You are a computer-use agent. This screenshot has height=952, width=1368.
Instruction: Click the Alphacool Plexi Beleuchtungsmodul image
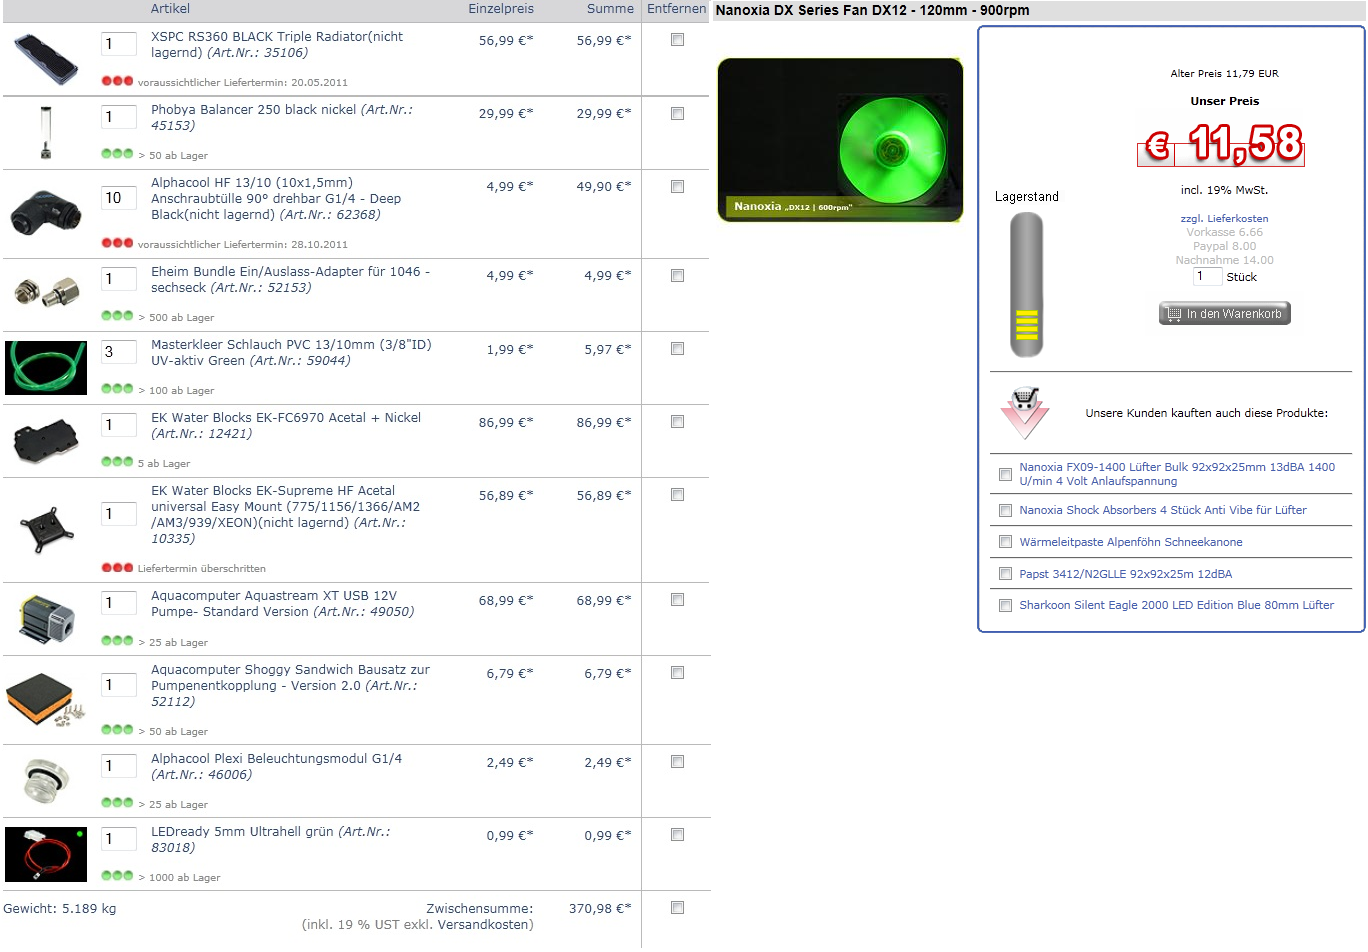(x=46, y=781)
